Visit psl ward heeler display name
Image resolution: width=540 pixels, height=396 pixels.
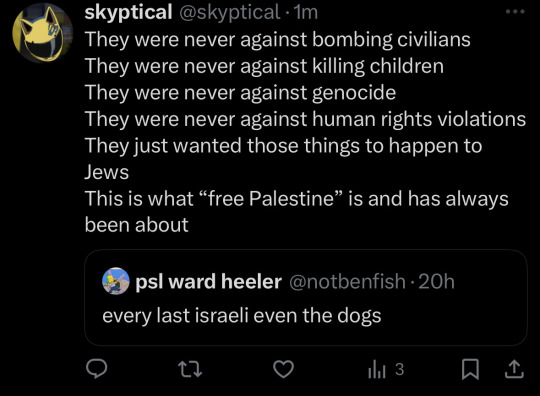click(208, 281)
